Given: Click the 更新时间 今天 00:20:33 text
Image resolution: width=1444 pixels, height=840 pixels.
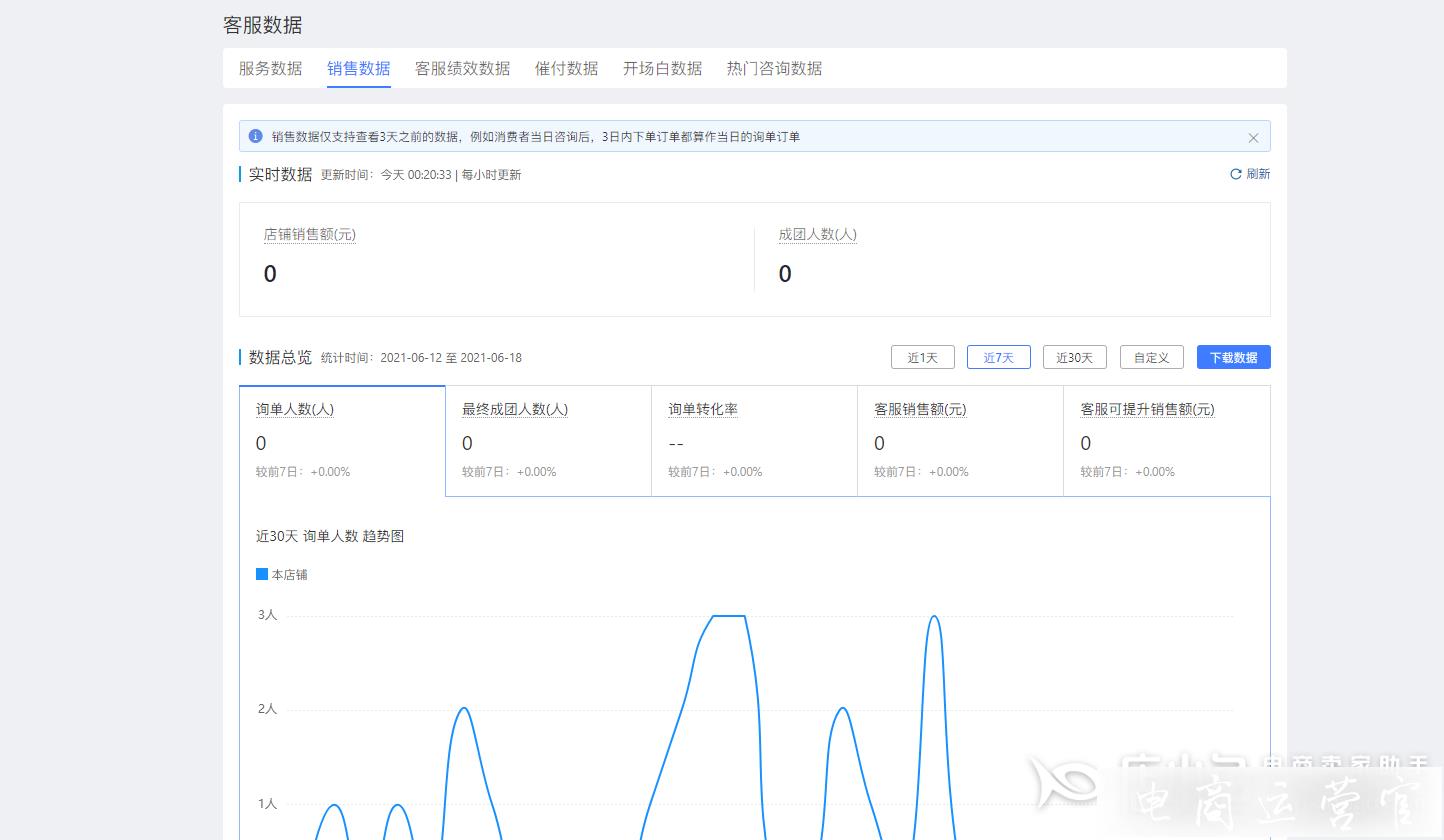Looking at the screenshot, I should (386, 175).
